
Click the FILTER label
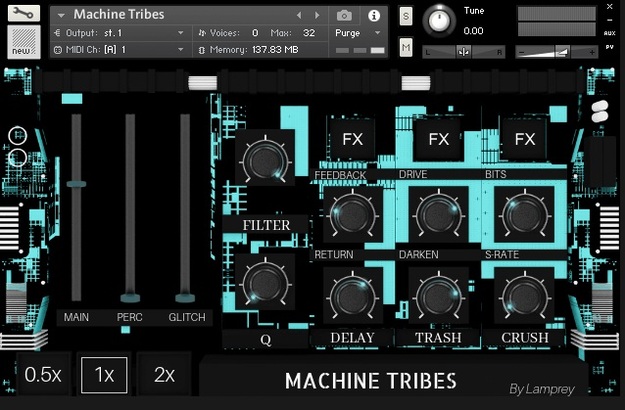click(x=266, y=225)
